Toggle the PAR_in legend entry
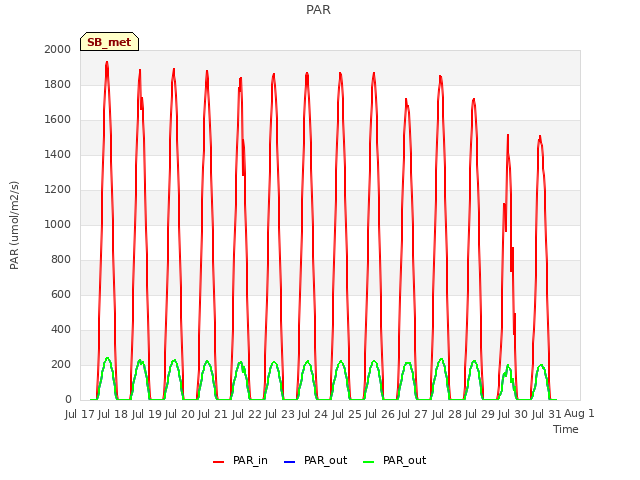The height and width of the screenshot is (480, 640). [x=240, y=460]
